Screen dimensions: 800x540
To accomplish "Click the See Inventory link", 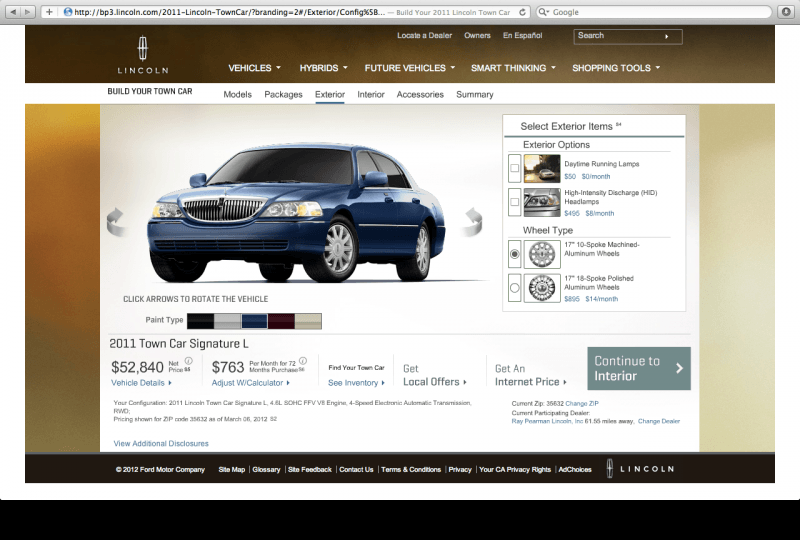I will pos(356,383).
